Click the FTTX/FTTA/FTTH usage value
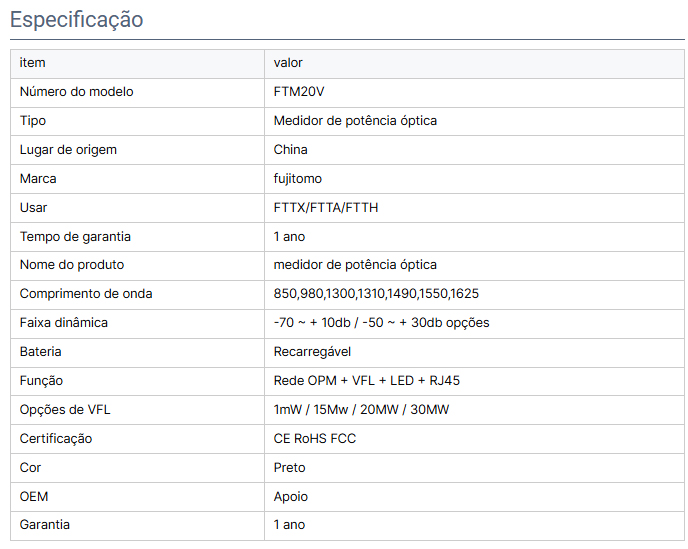 pos(326,208)
